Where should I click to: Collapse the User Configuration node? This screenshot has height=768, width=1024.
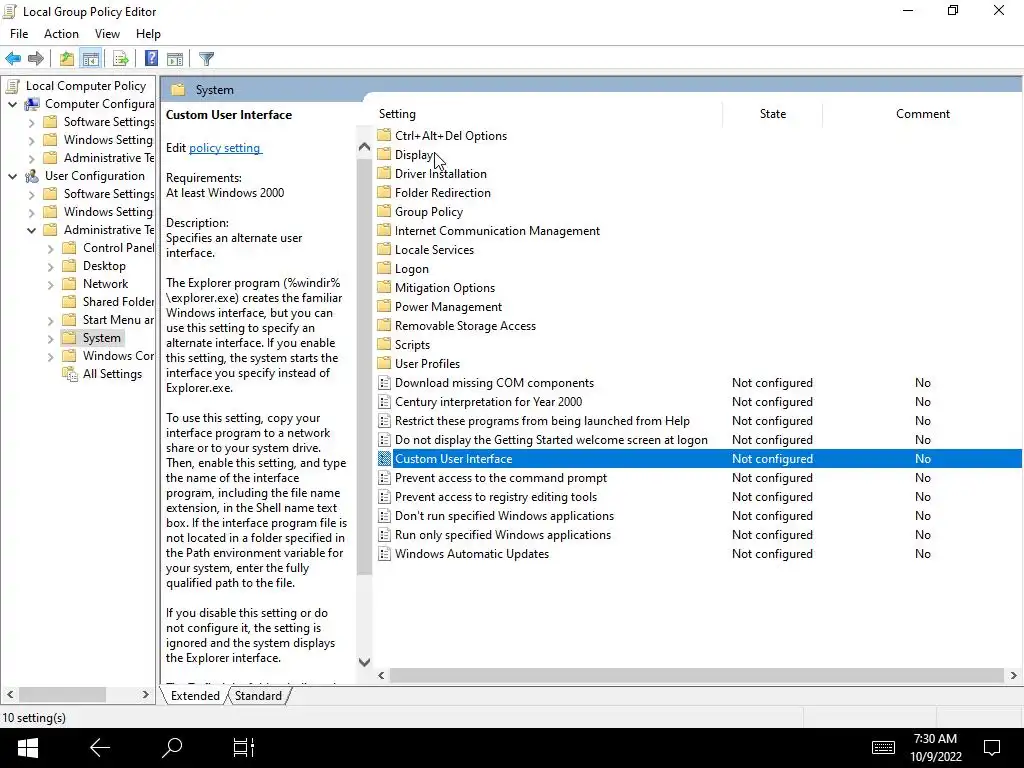[x=12, y=176]
